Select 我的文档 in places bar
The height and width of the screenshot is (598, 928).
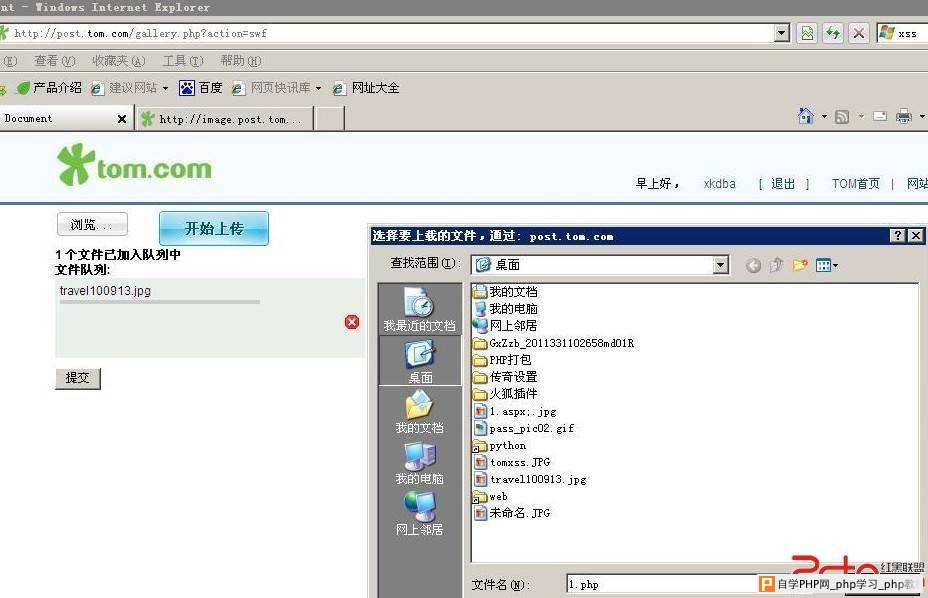pyautogui.click(x=419, y=412)
